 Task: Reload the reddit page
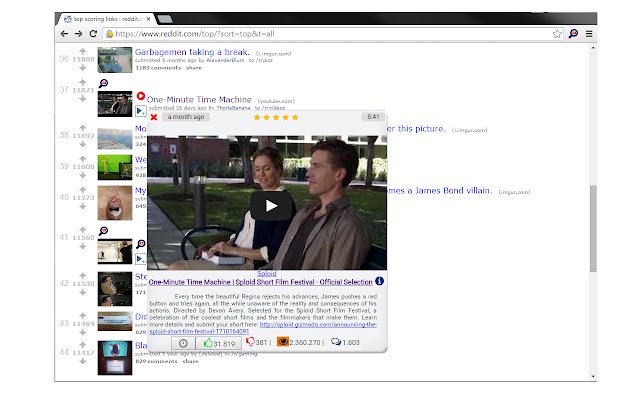click(93, 34)
